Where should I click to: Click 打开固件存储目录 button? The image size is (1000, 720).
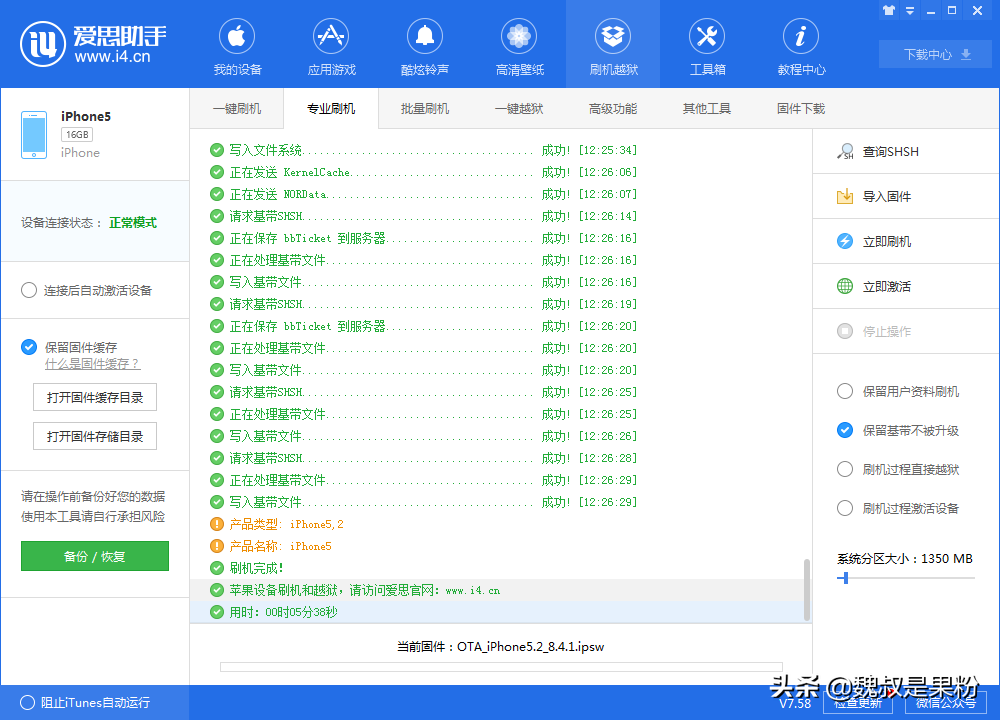coord(95,436)
